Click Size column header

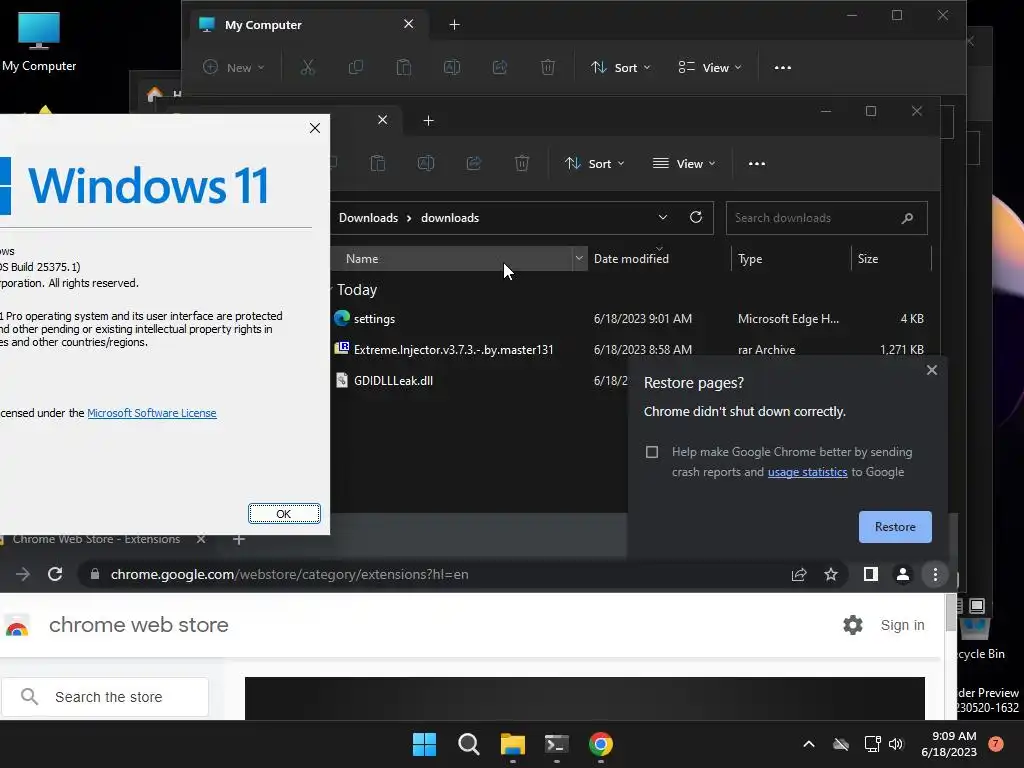click(x=891, y=259)
